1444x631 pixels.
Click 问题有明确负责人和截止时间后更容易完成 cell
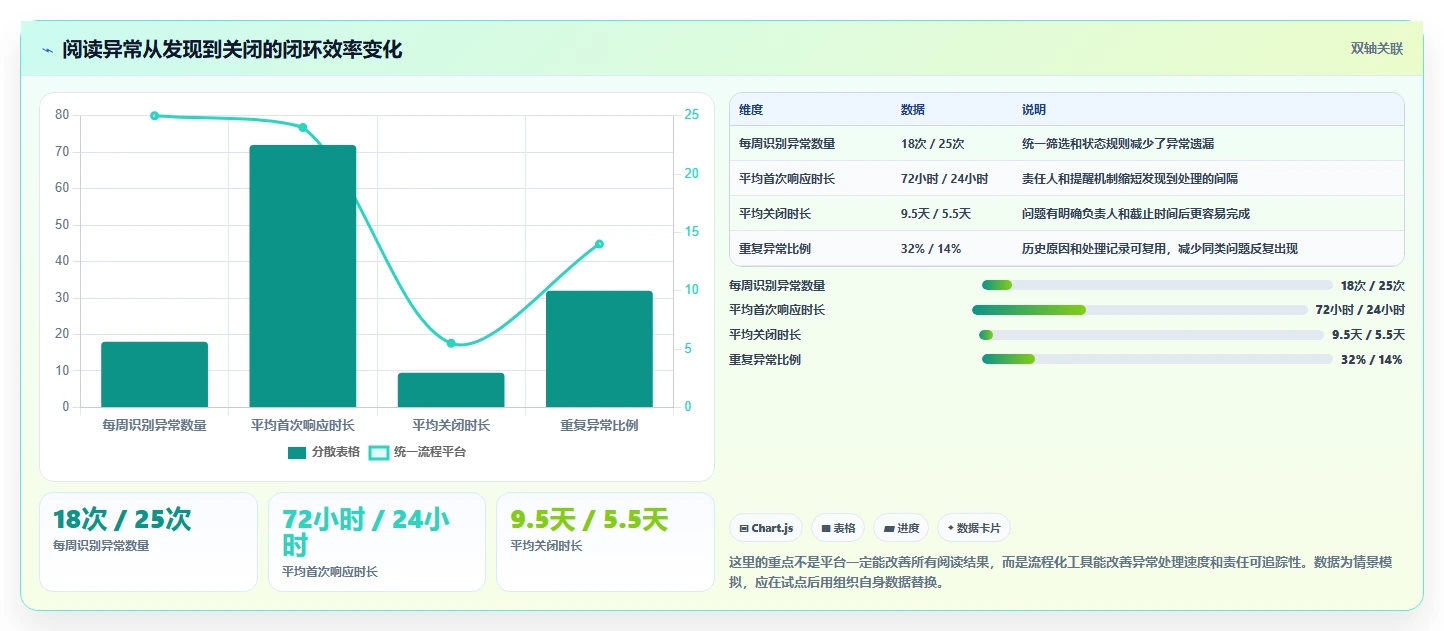pyautogui.click(x=1136, y=214)
